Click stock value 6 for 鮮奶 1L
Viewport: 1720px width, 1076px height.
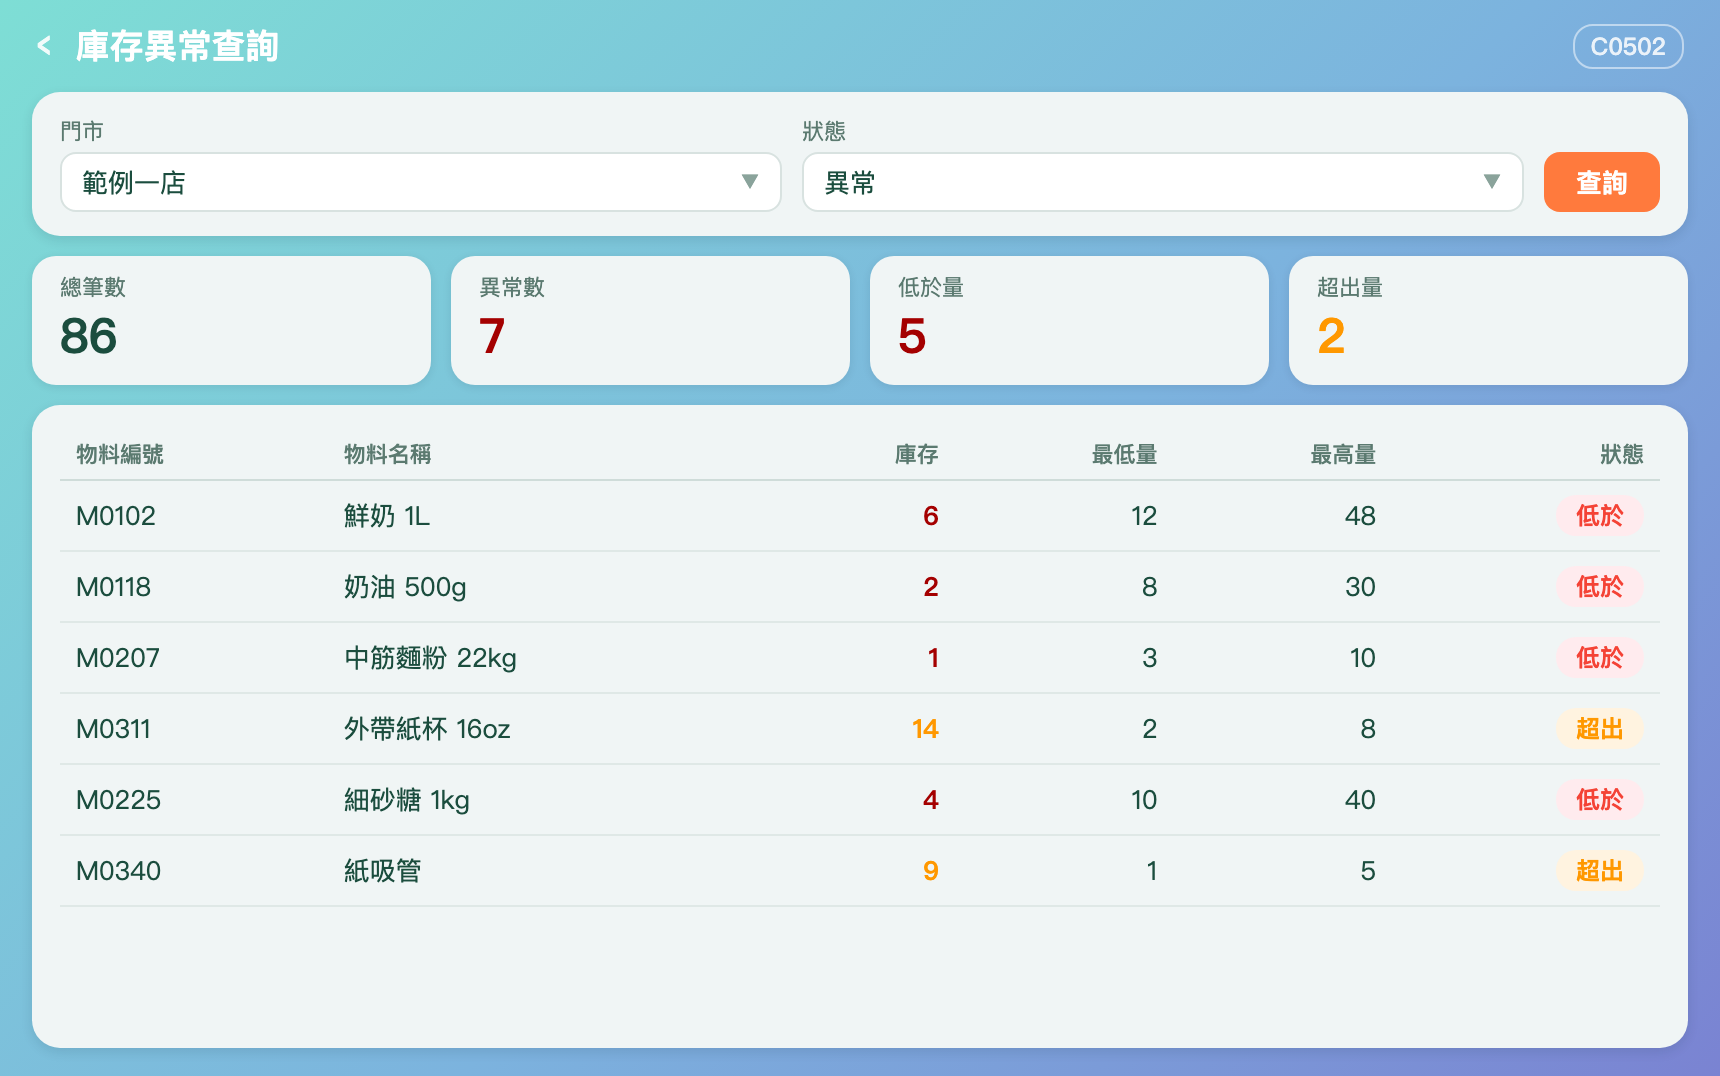(x=930, y=516)
